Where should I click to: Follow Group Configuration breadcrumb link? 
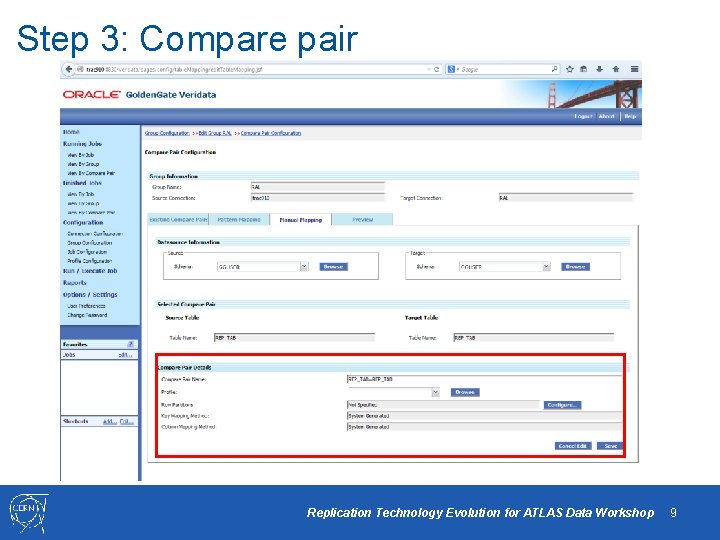click(167, 133)
